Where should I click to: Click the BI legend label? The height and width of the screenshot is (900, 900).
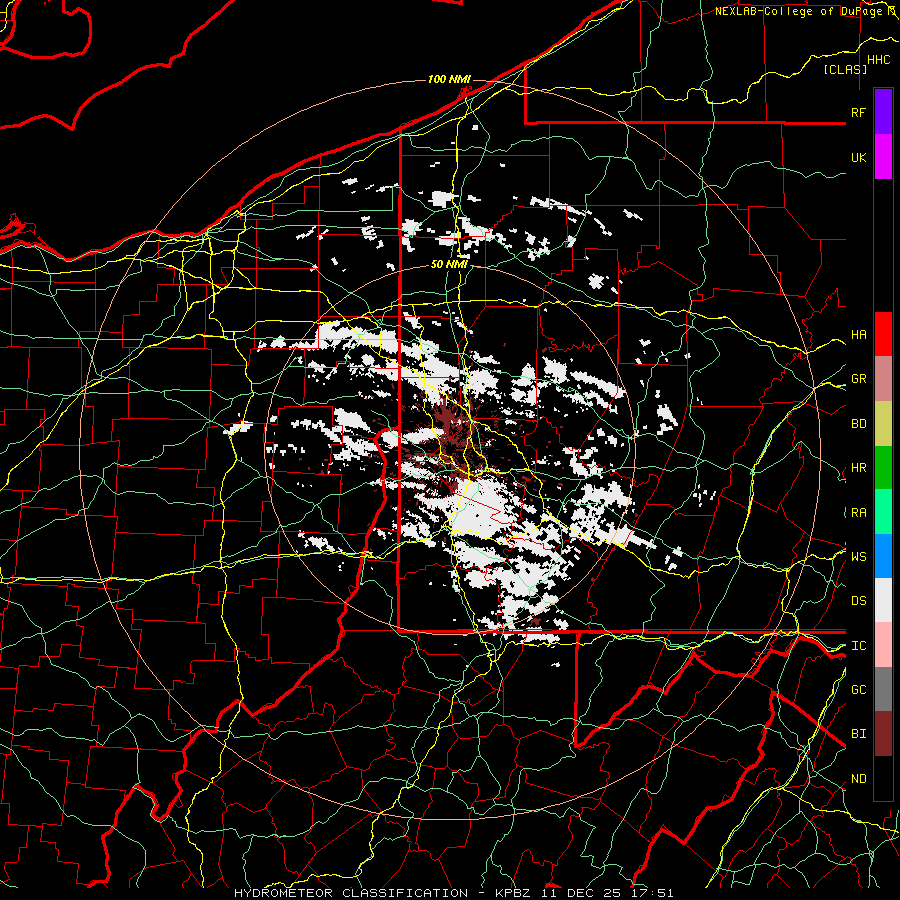click(x=858, y=734)
